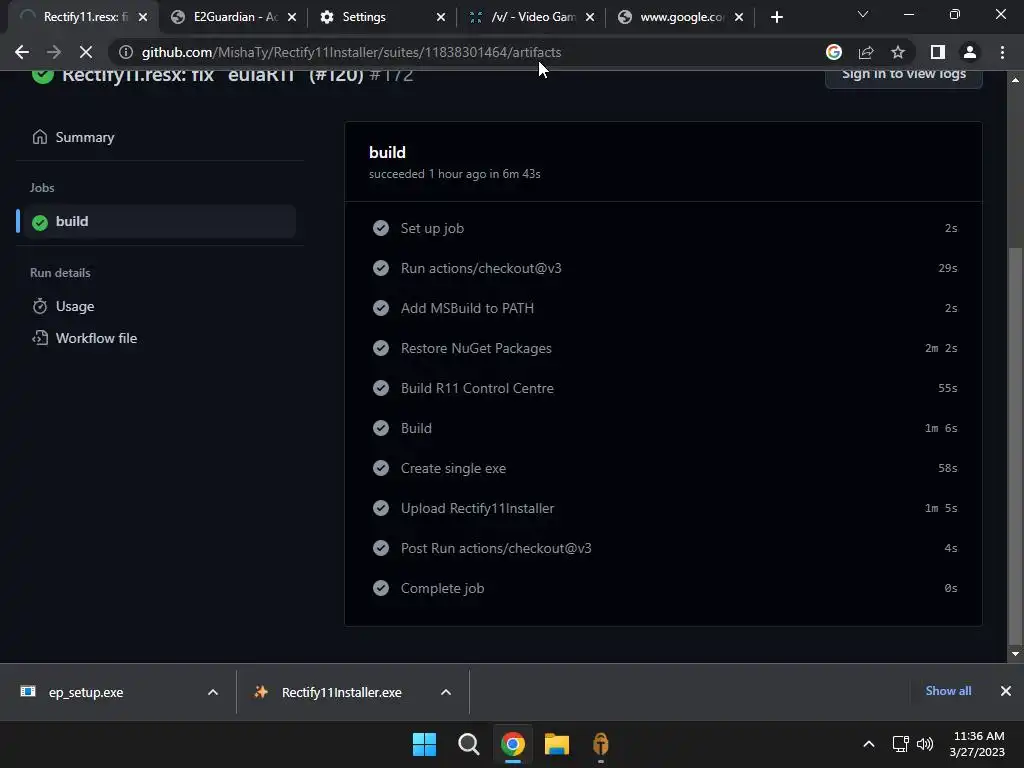
Task: Show hidden system tray icons
Action: point(869,744)
